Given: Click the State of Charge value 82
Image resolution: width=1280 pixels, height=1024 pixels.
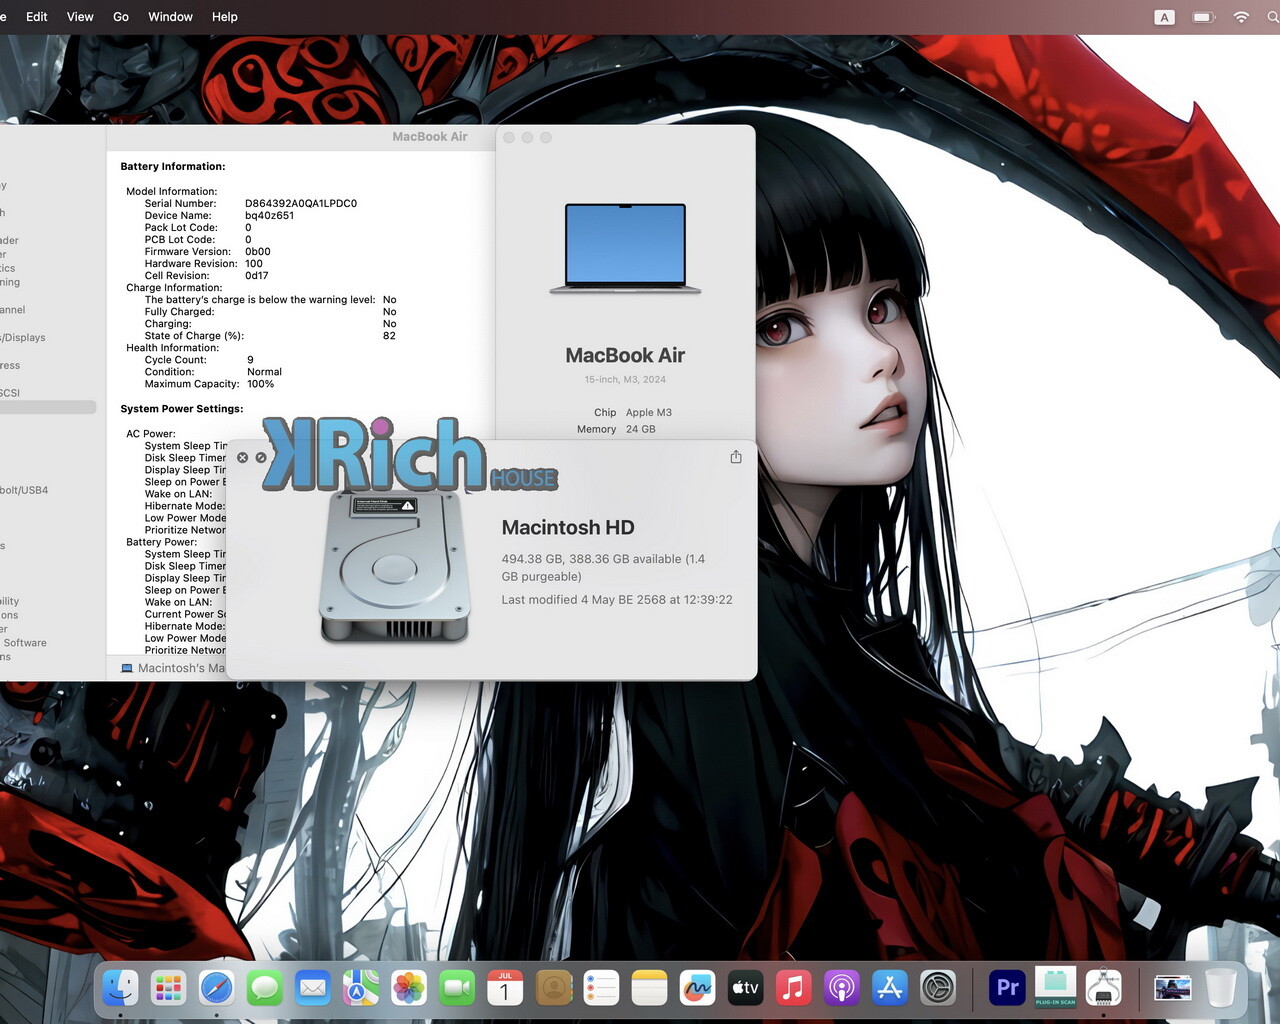Looking at the screenshot, I should 389,336.
